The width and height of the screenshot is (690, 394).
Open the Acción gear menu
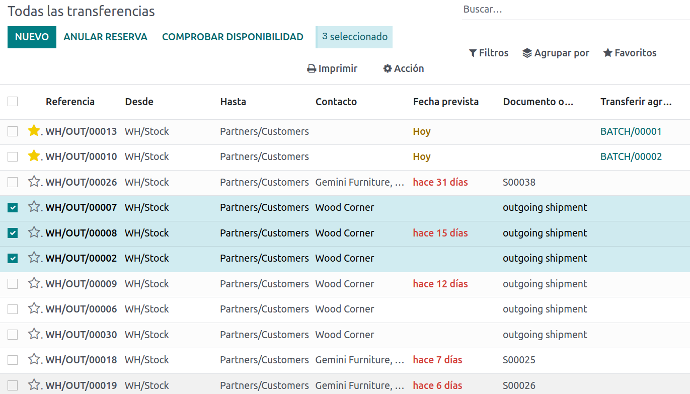[x=404, y=69]
